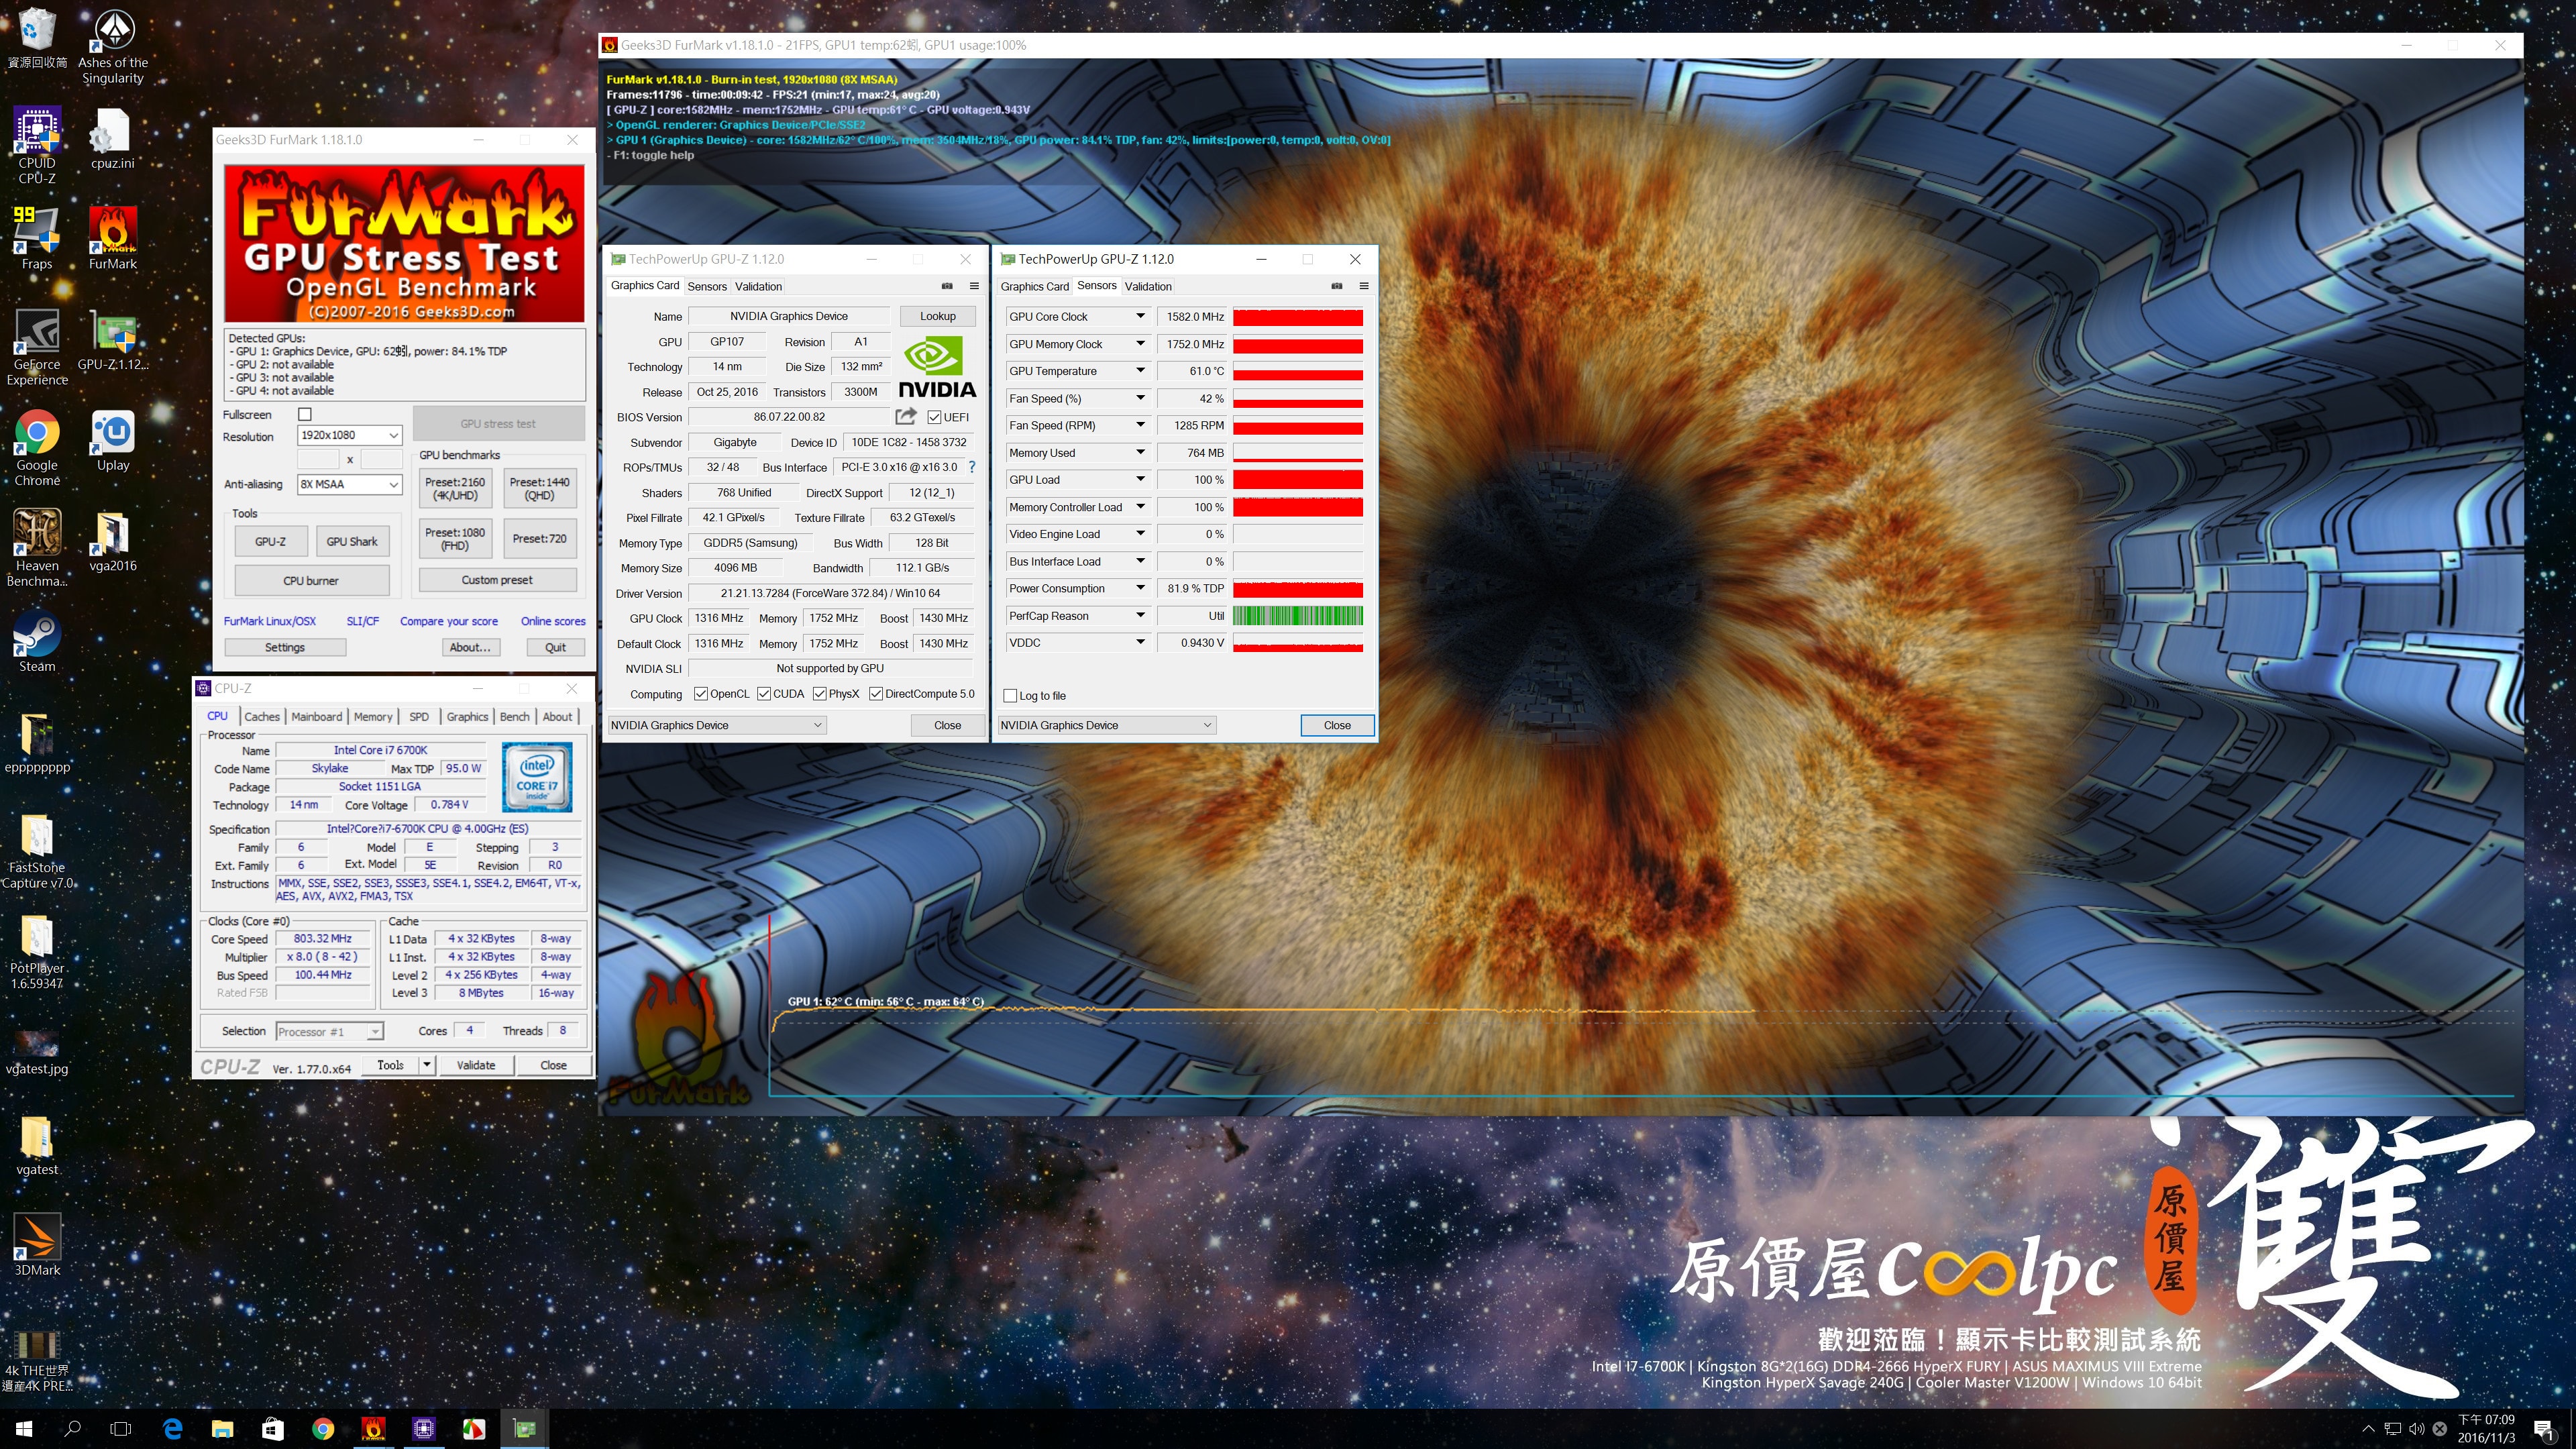Screen dimensions: 2576x1449
Task: Expand the Power Consumption sensor dropdown
Action: click(x=1139, y=589)
